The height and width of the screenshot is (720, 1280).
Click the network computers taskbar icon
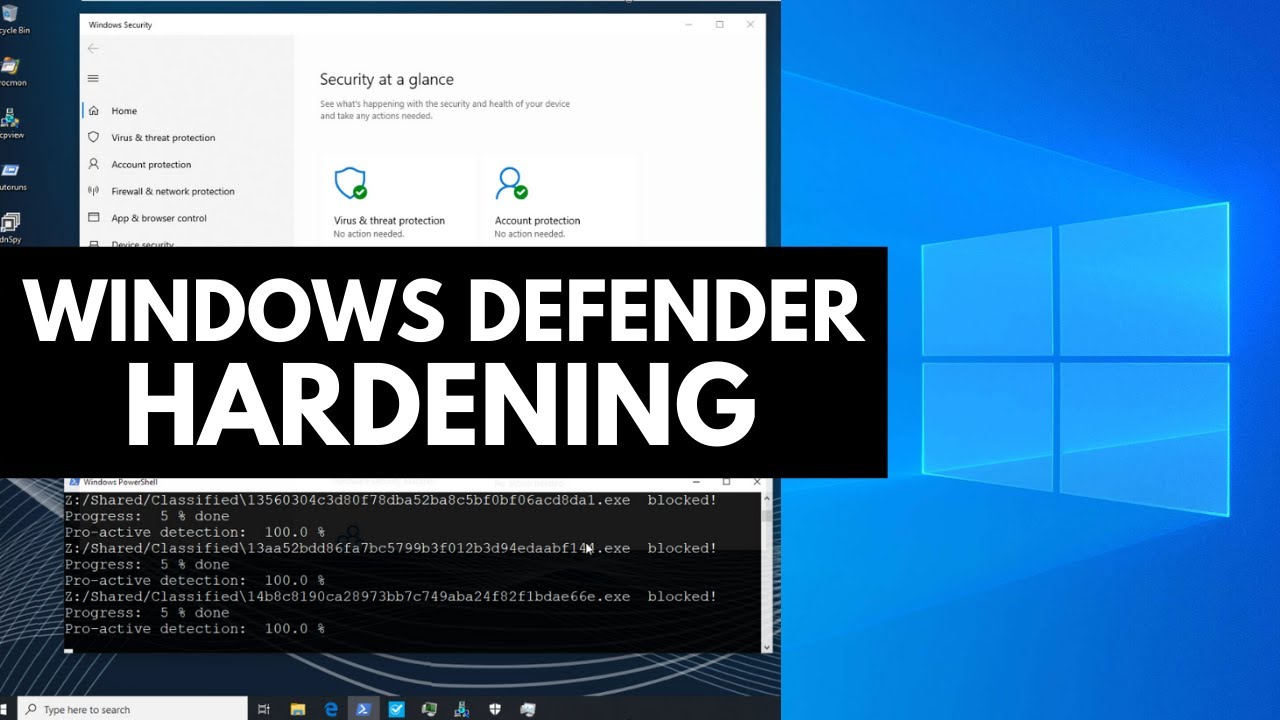click(463, 709)
